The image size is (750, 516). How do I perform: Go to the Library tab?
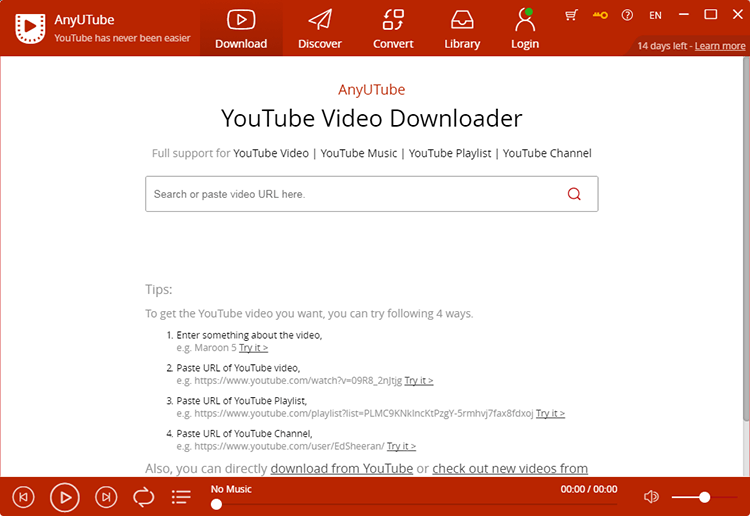(462, 30)
